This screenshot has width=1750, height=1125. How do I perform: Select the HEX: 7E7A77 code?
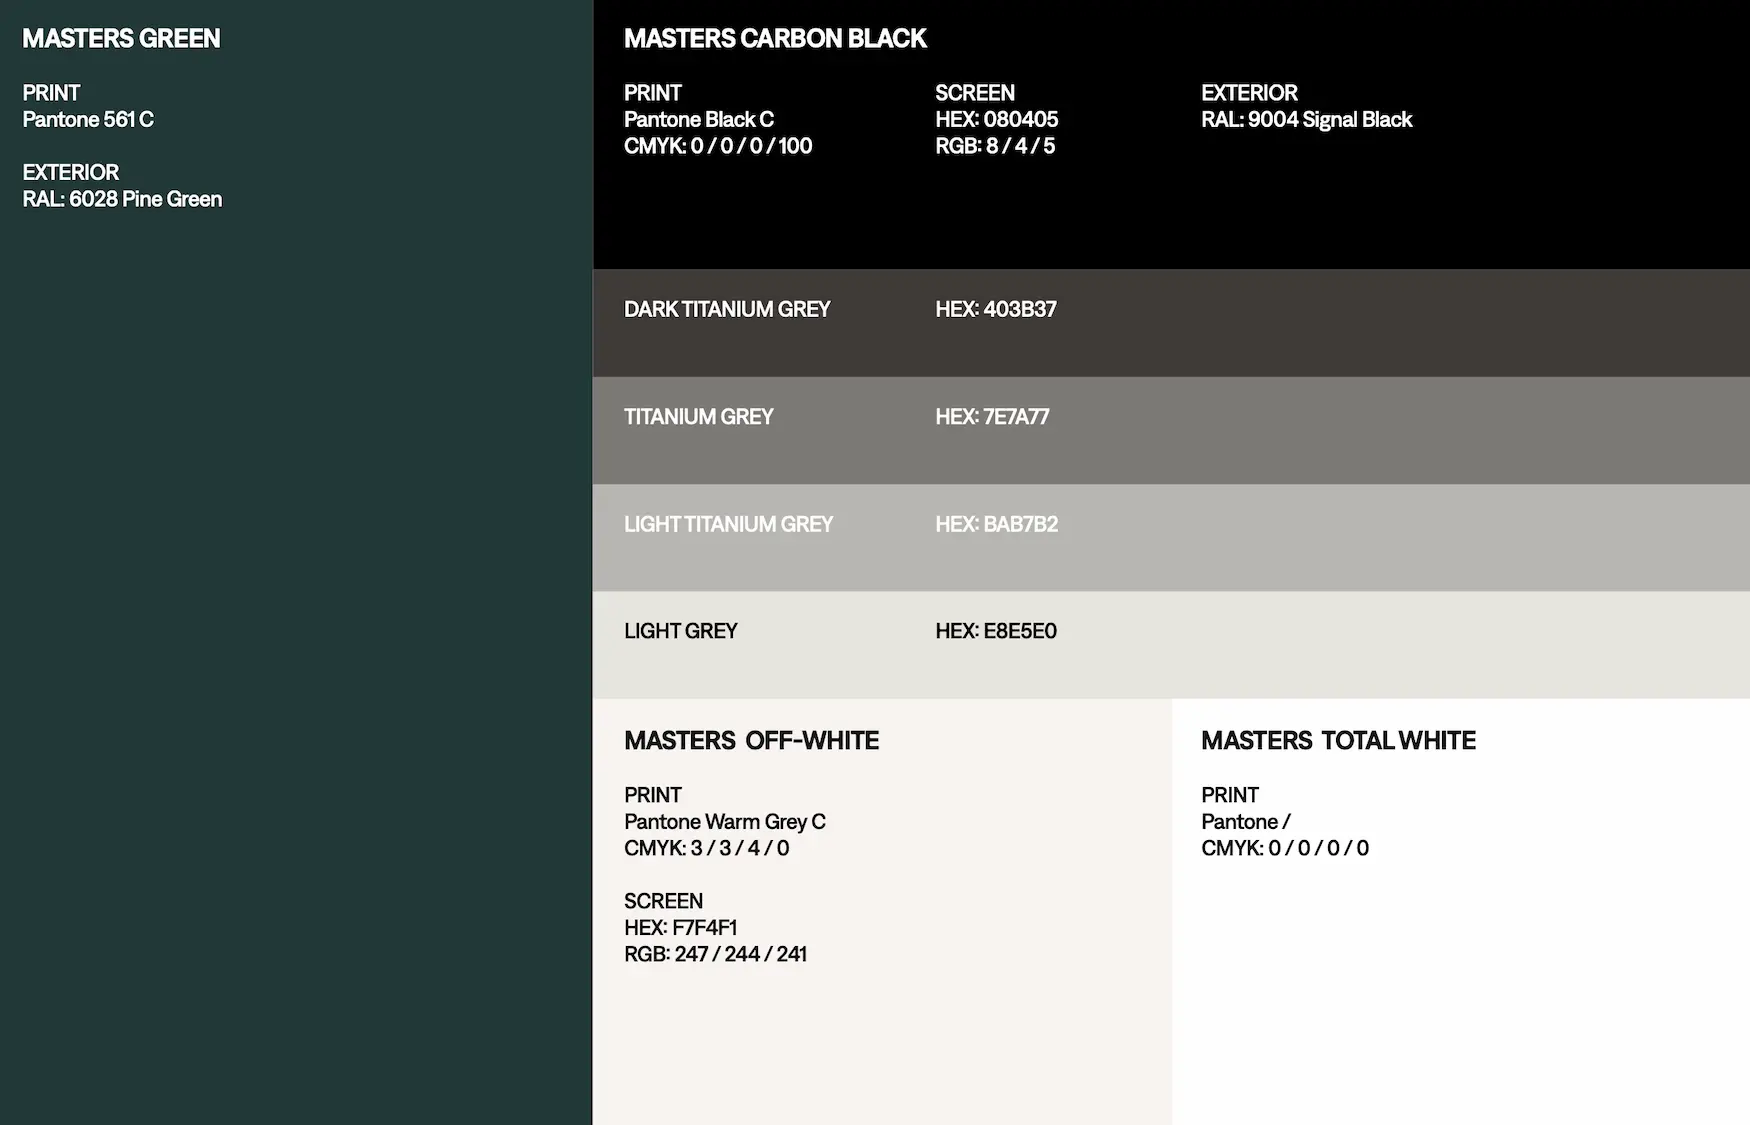(x=992, y=417)
